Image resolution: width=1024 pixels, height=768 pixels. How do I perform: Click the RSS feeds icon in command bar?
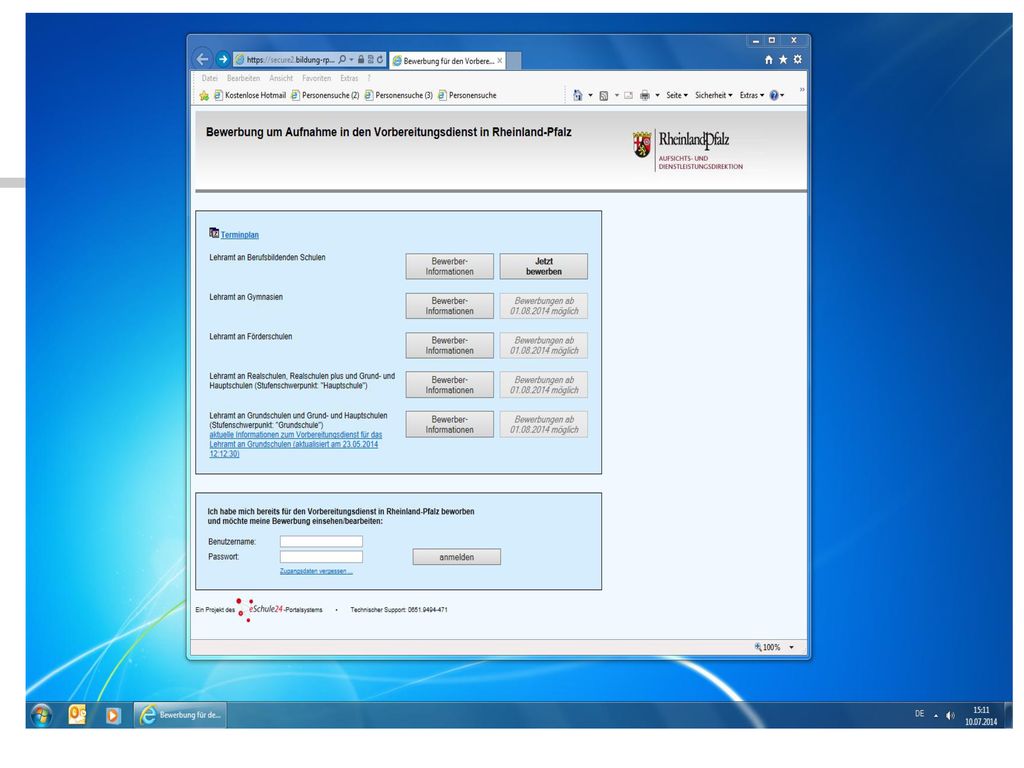604,95
